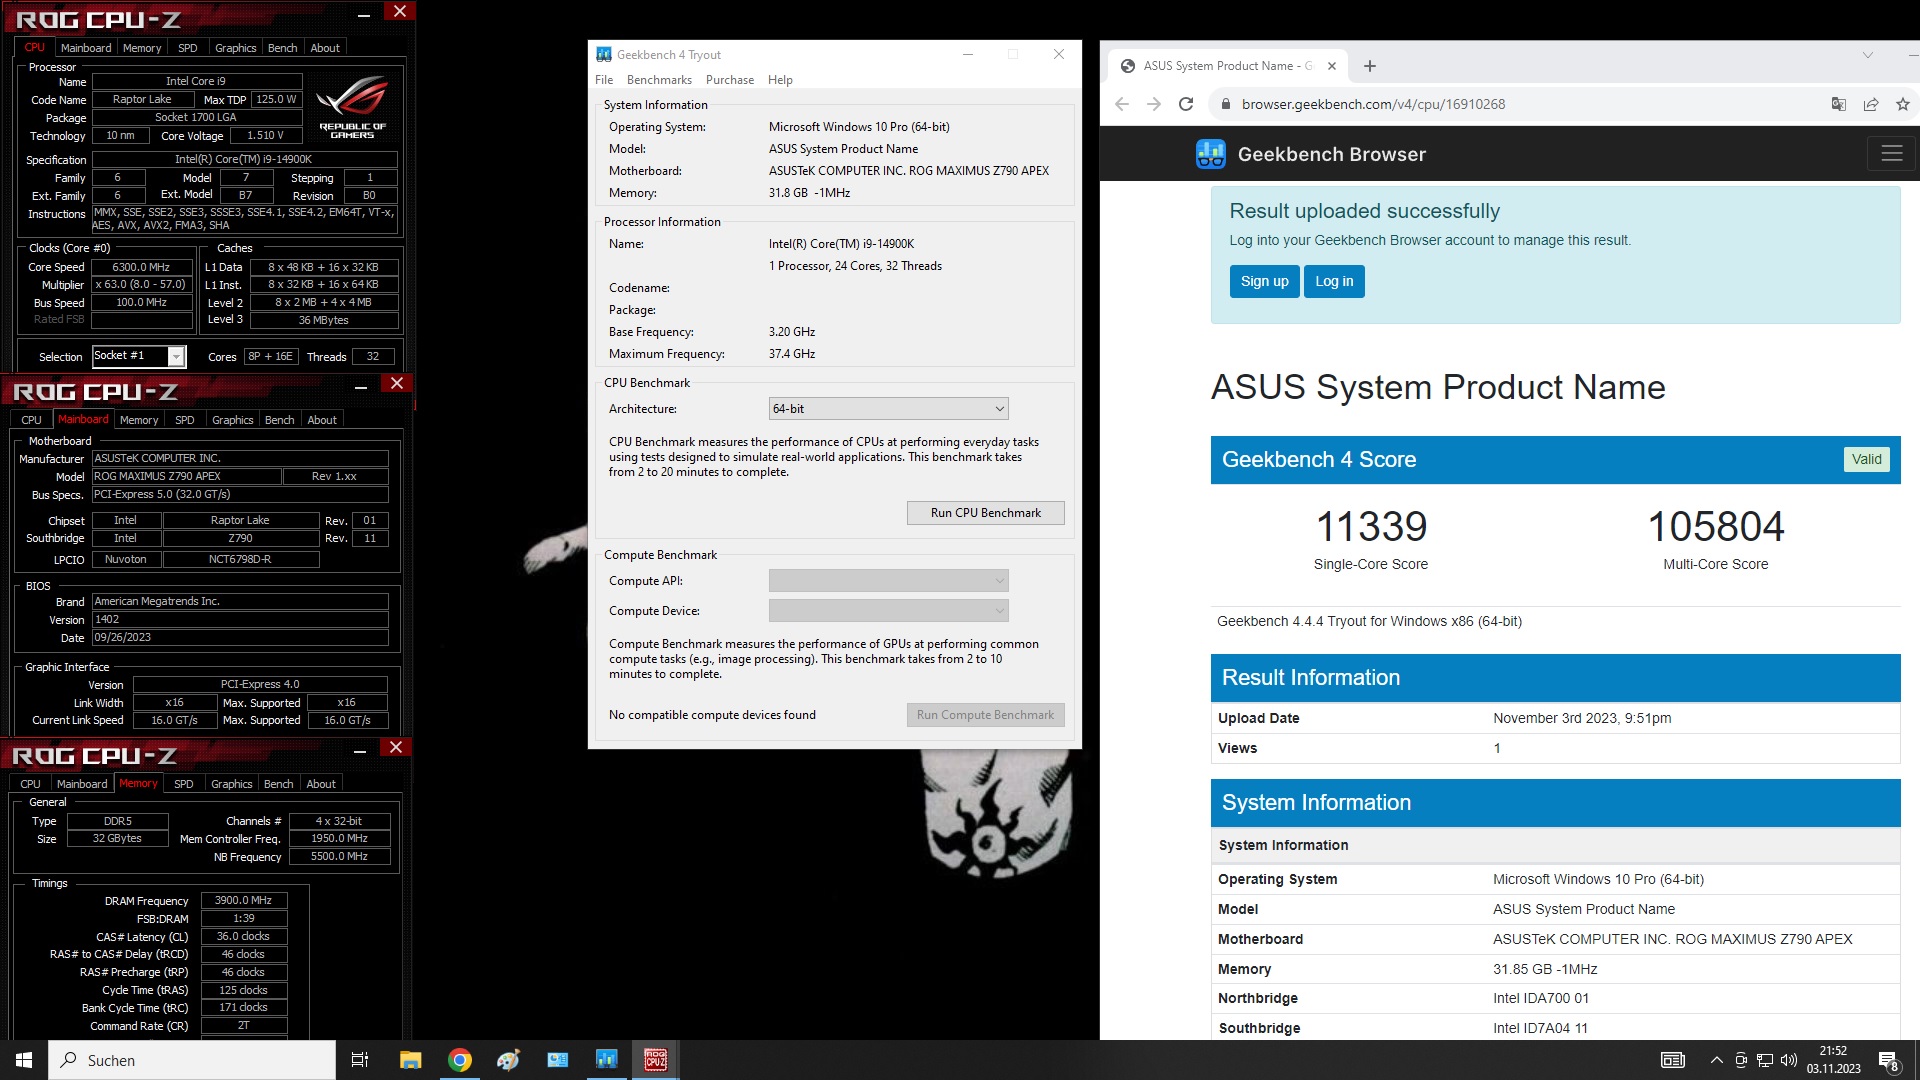Image resolution: width=1920 pixels, height=1080 pixels.
Task: Open Task View from the taskbar
Action: [360, 1060]
